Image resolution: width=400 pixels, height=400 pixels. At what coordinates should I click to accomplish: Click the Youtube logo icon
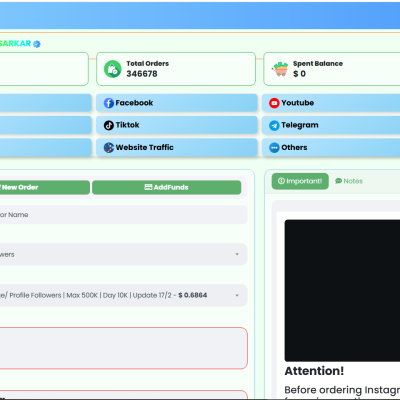pos(274,103)
